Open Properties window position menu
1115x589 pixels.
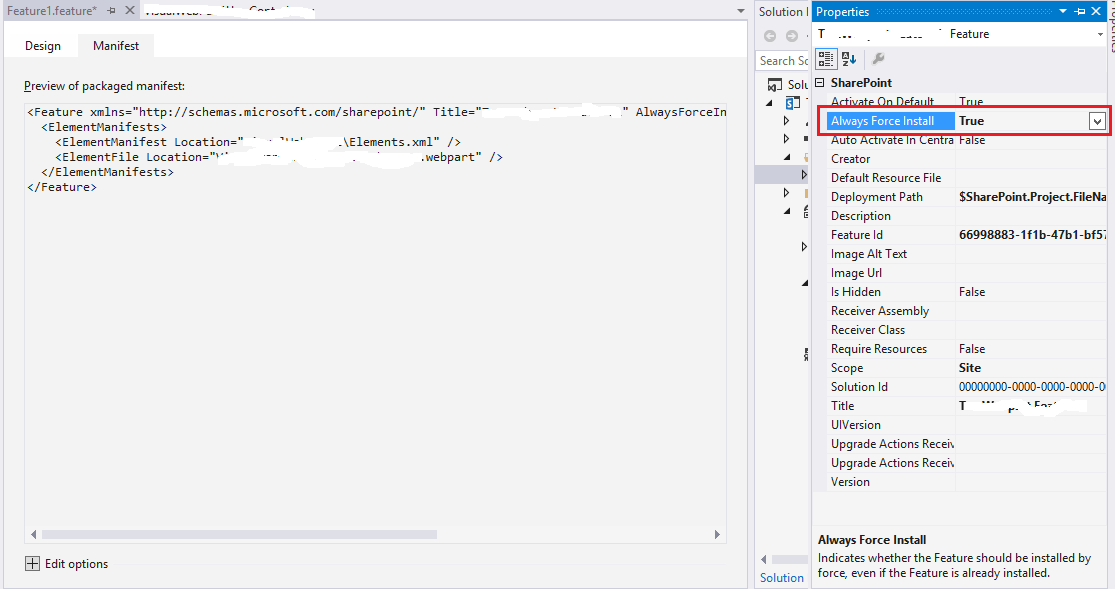[1063, 11]
